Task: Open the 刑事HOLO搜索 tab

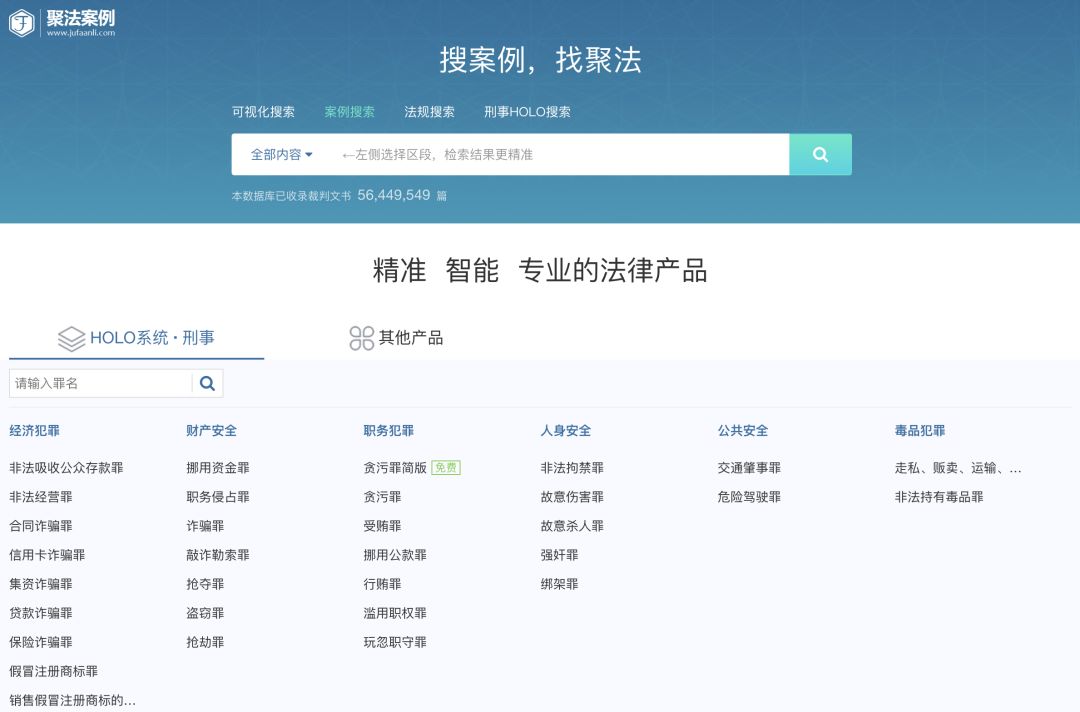Action: (527, 112)
